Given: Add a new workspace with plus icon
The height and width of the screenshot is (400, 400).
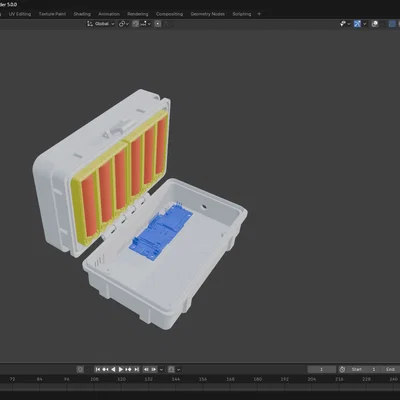Looking at the screenshot, I should 259,14.
